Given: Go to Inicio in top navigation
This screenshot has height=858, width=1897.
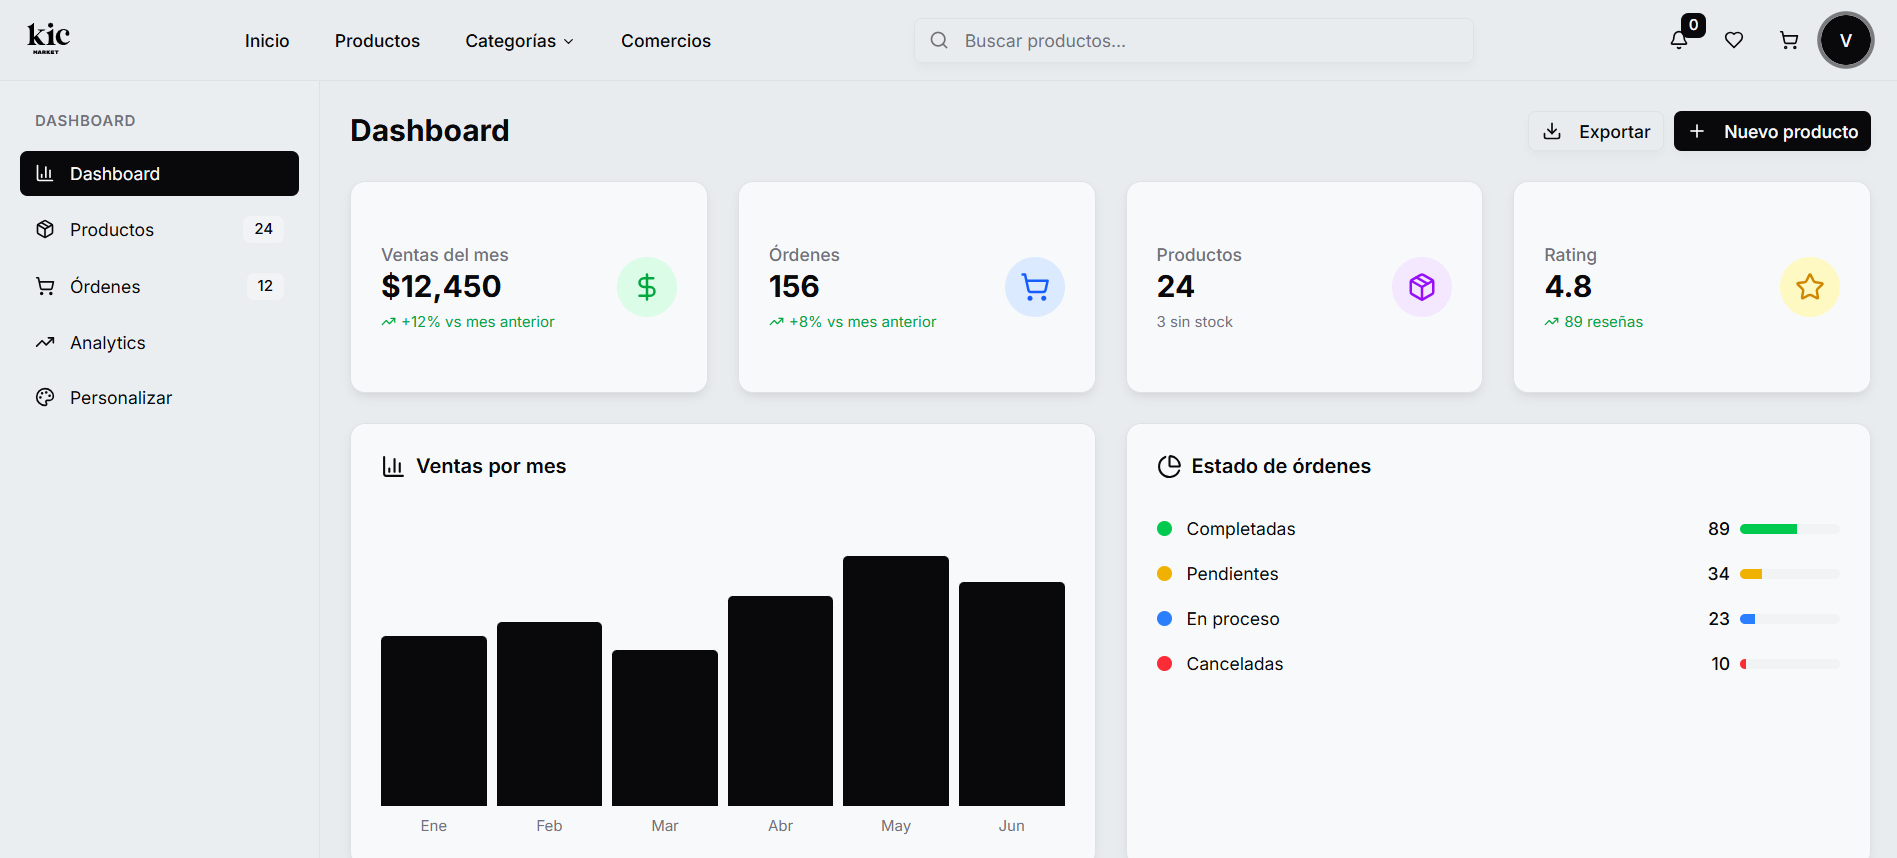Looking at the screenshot, I should 267,41.
